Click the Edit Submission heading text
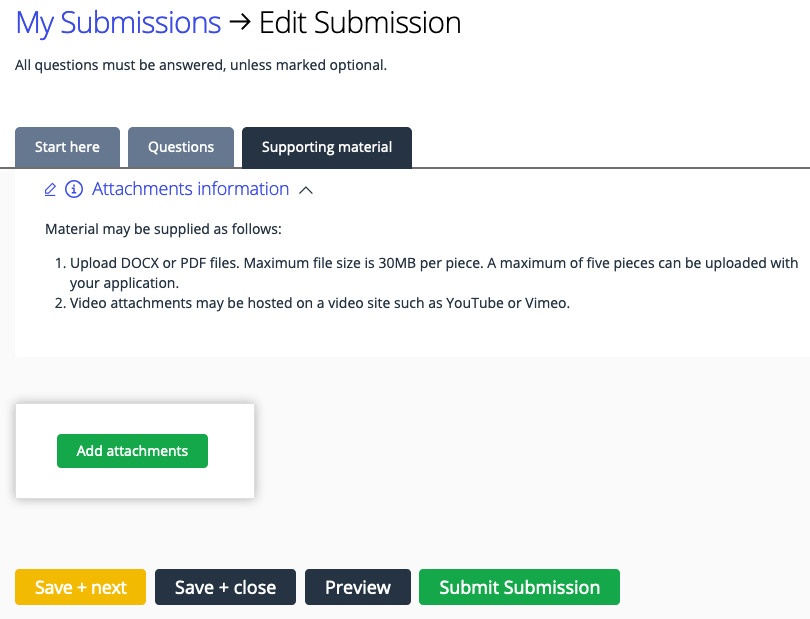The width and height of the screenshot is (810, 619). click(360, 23)
